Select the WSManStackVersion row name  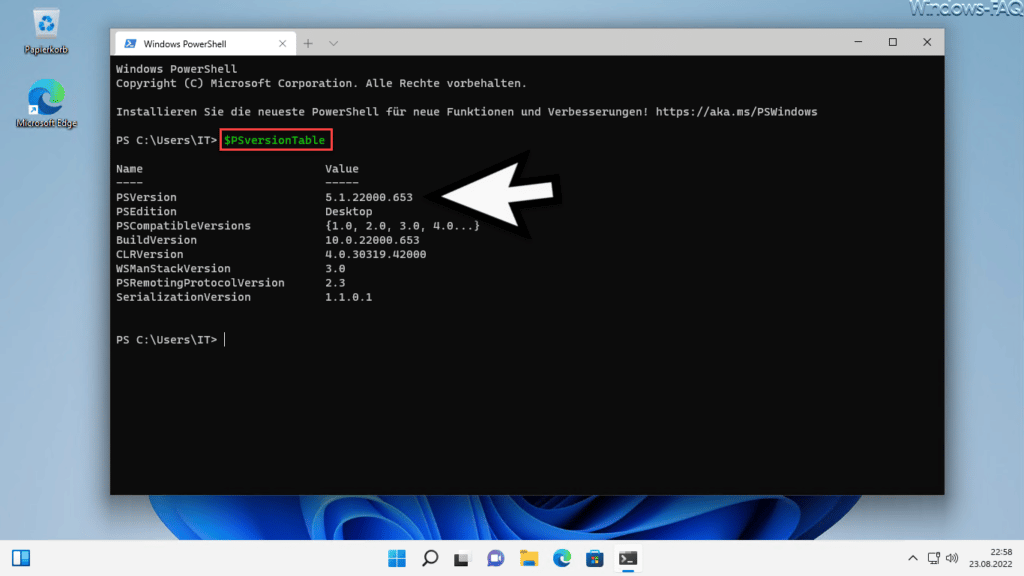[x=173, y=268]
